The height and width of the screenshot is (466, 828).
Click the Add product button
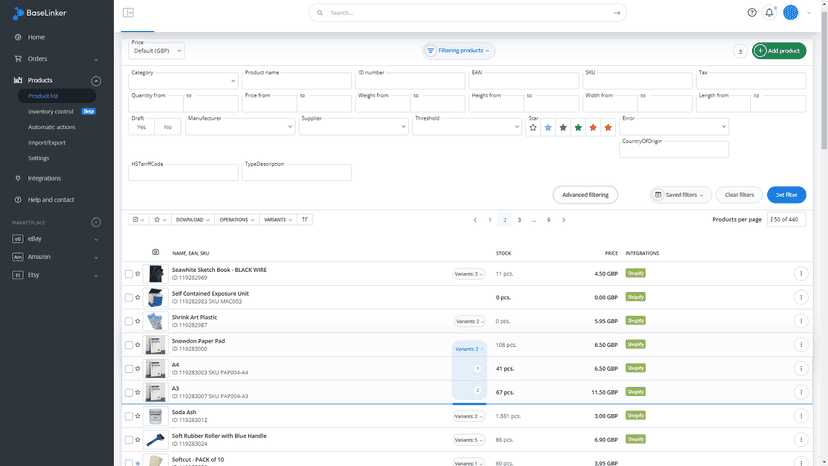click(x=779, y=51)
